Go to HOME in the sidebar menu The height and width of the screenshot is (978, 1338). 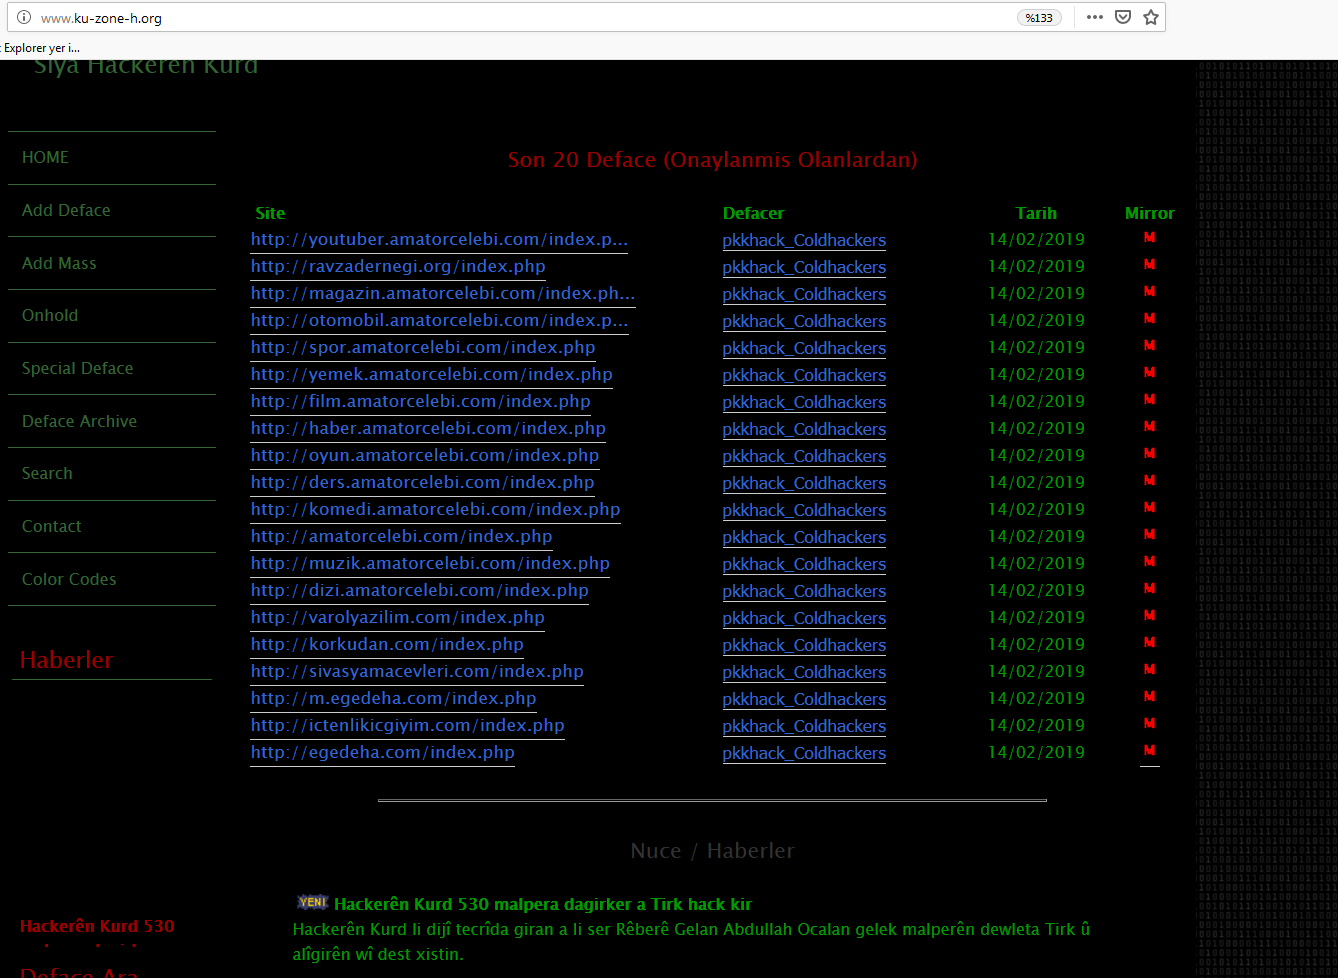point(46,158)
